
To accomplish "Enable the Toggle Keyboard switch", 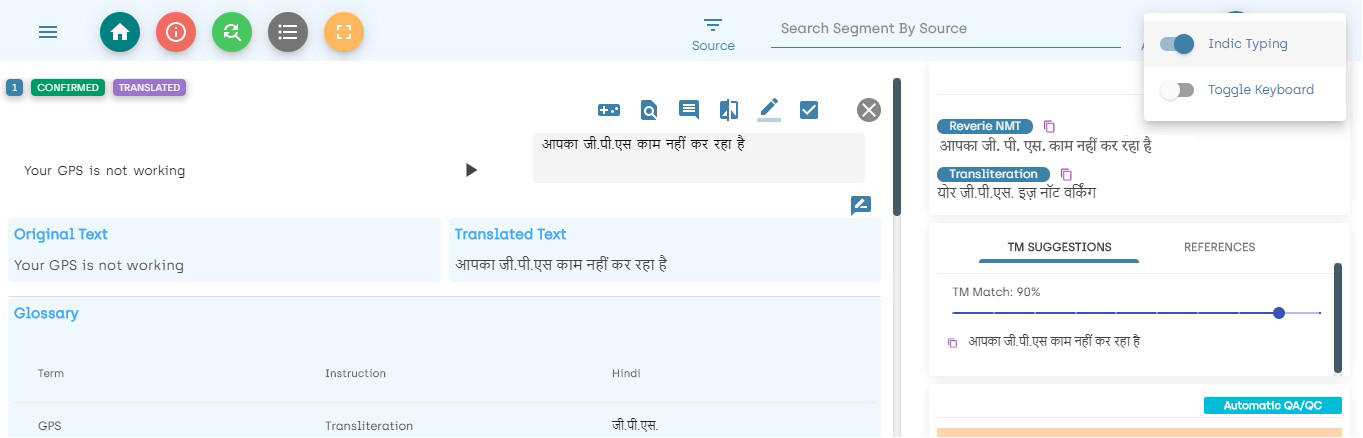I will coord(1177,90).
